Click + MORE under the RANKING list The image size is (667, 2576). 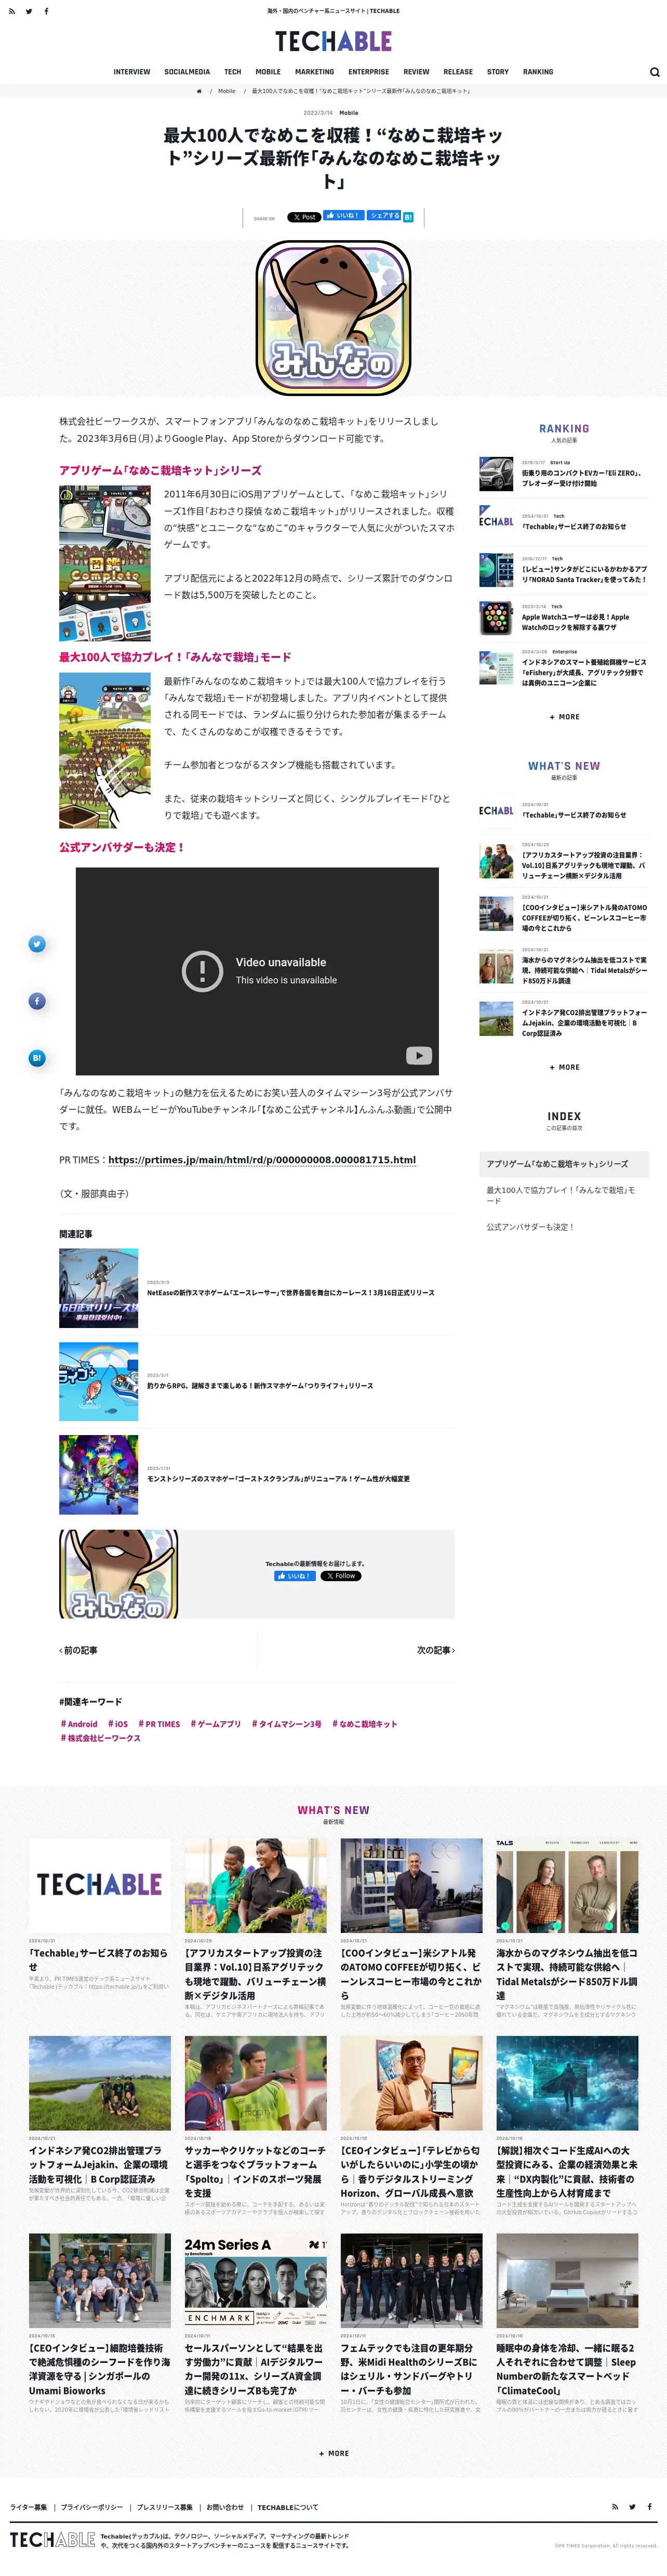[x=564, y=717]
